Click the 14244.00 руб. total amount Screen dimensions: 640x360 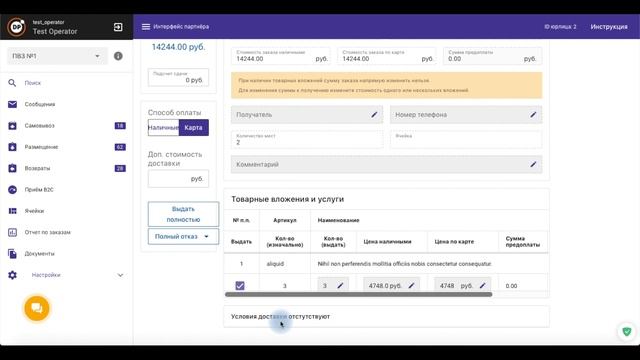pos(178,47)
